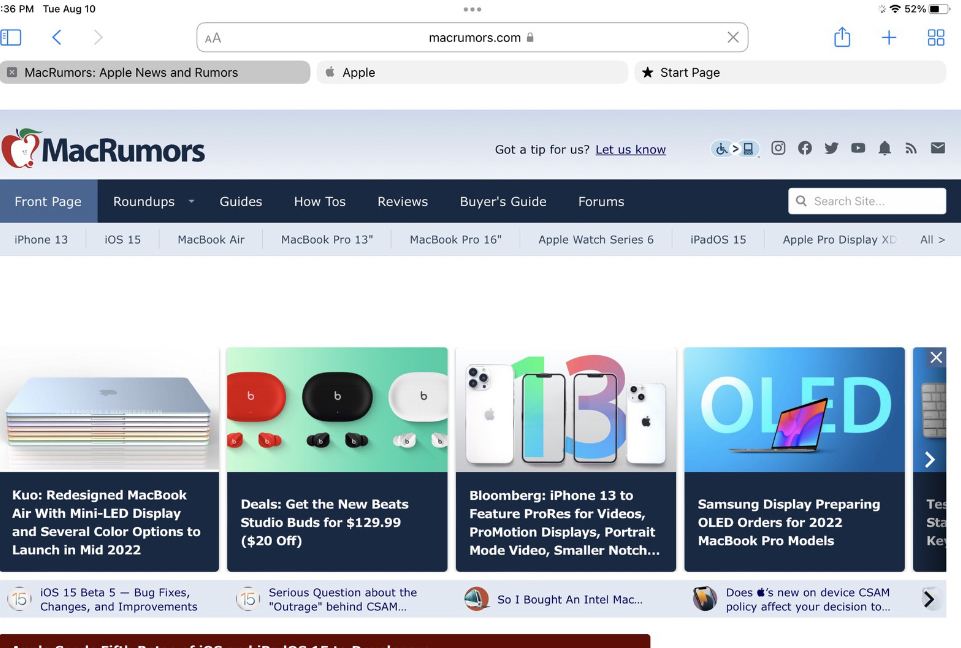Open MacRumors Facebook page
The width and height of the screenshot is (961, 648).
tap(805, 148)
